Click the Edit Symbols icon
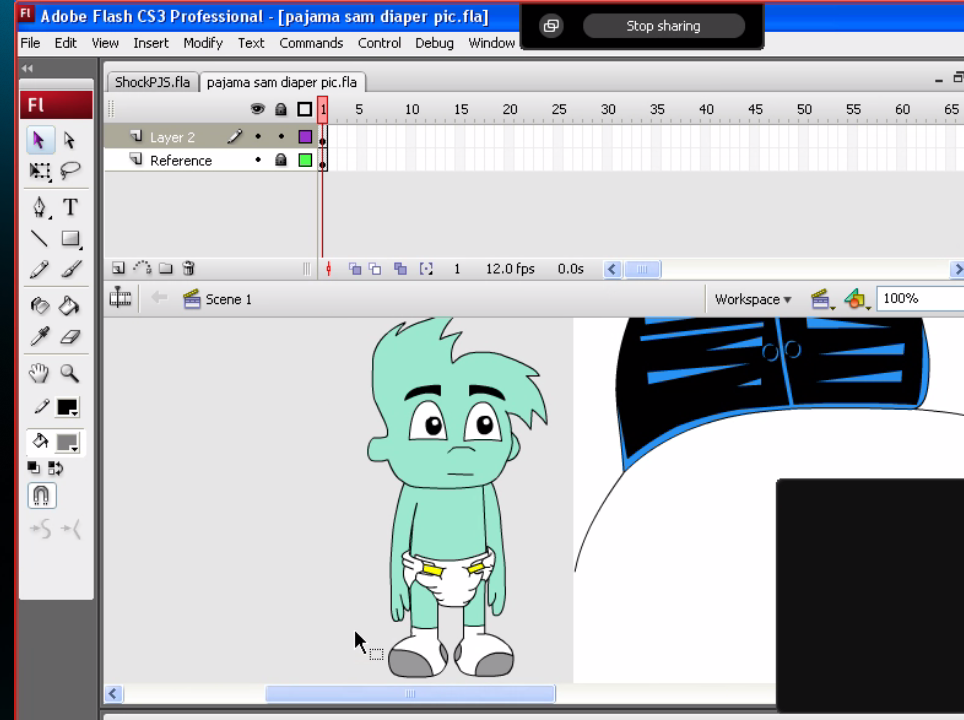This screenshot has height=720, width=964. pyautogui.click(x=856, y=299)
